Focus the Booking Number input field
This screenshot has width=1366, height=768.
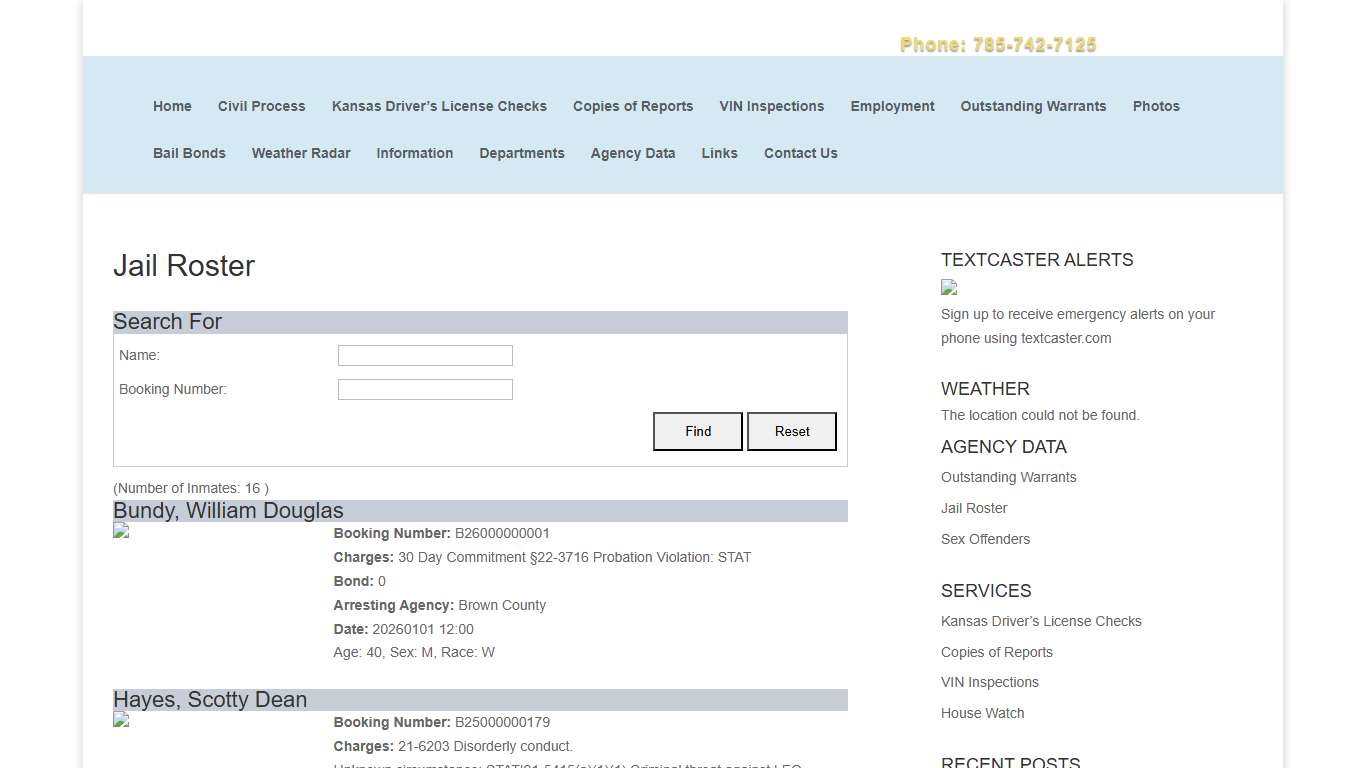click(425, 390)
